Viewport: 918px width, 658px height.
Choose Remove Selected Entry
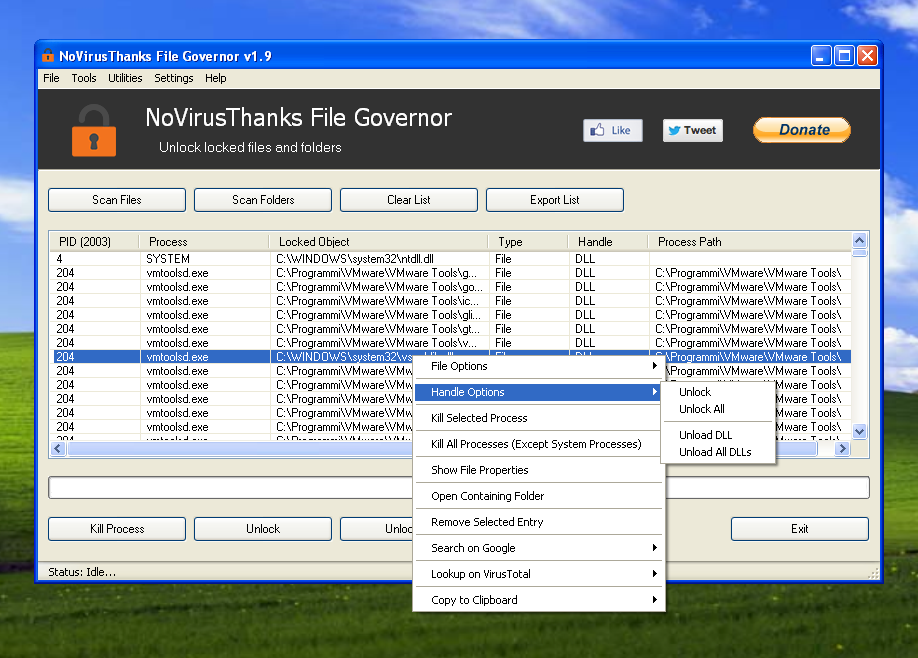[x=539, y=522]
